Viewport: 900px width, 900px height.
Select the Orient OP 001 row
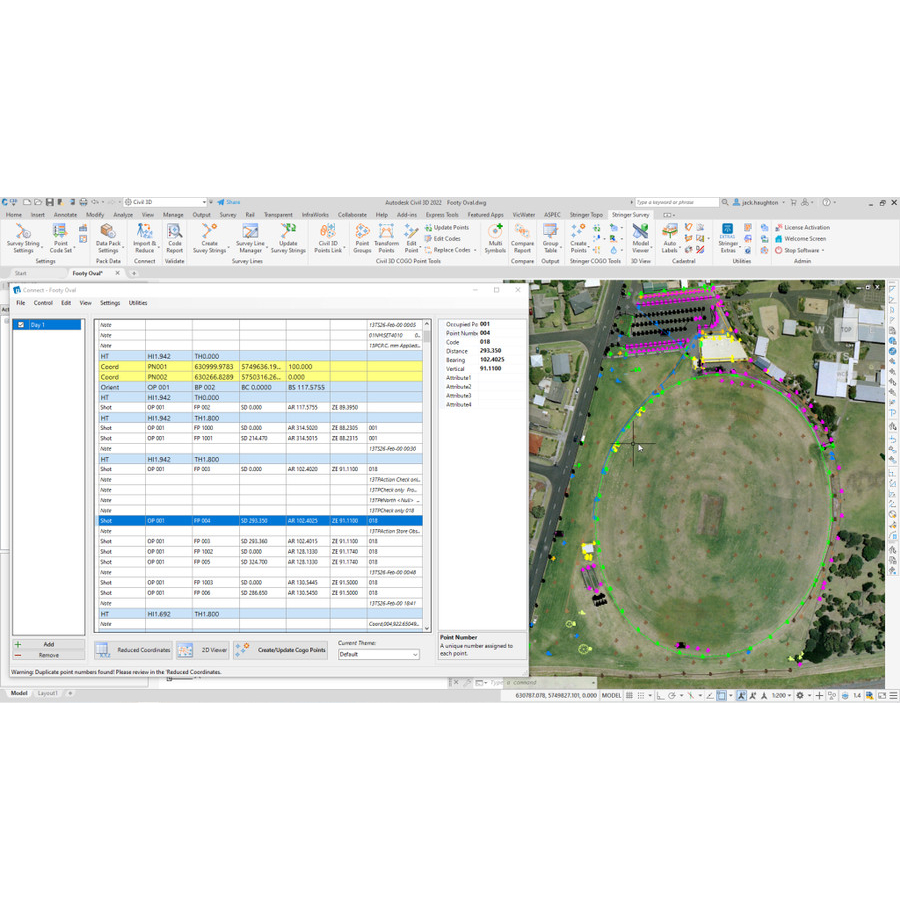coord(261,387)
